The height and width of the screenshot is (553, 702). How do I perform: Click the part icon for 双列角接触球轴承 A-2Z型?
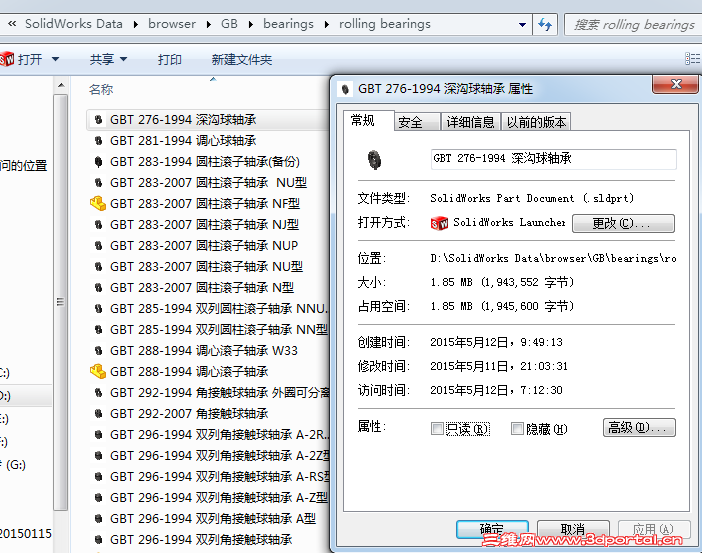98,455
